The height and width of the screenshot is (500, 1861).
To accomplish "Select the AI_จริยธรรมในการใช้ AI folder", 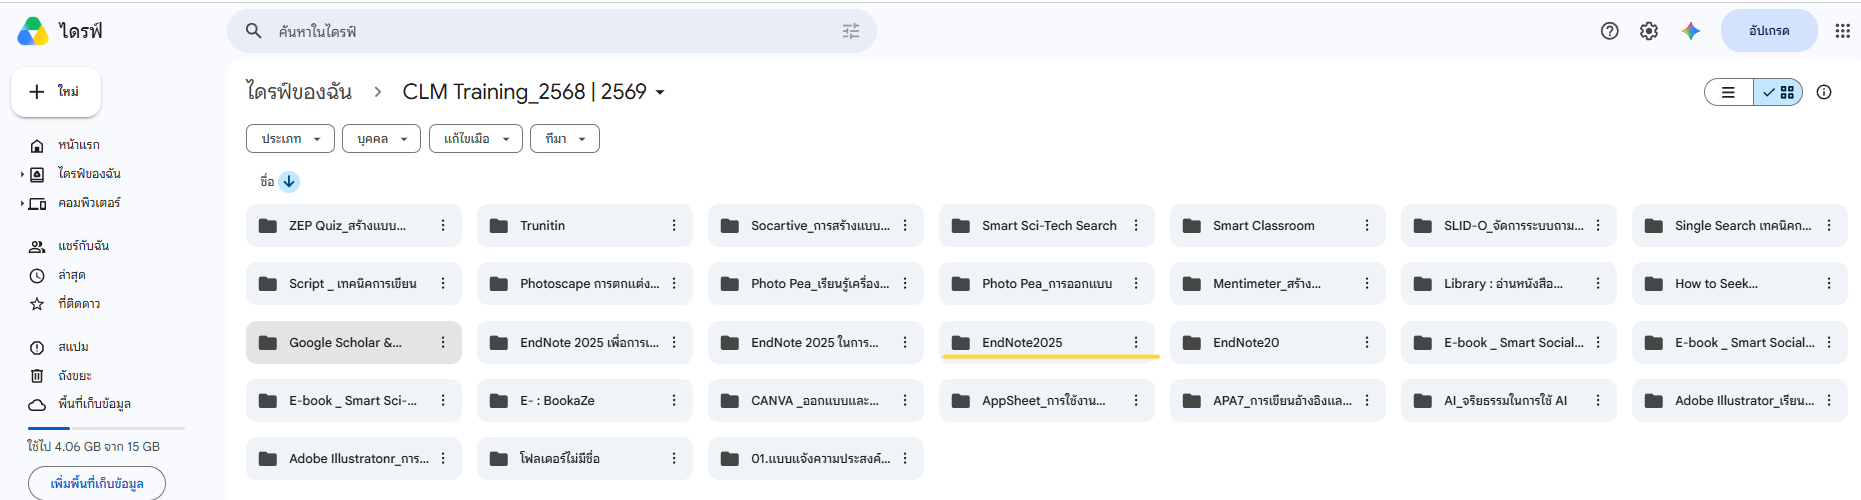I will (x=1509, y=400).
